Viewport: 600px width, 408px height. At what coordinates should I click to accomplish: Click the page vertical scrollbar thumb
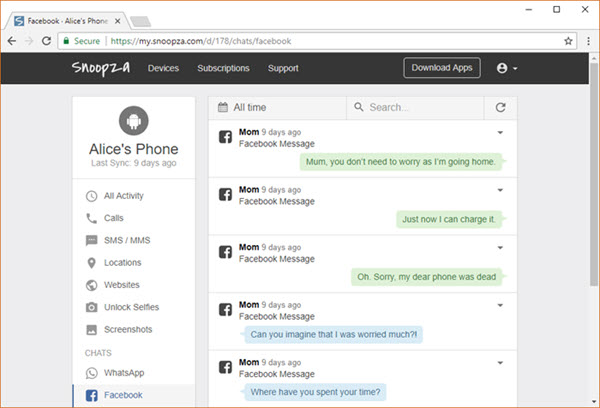(593, 175)
